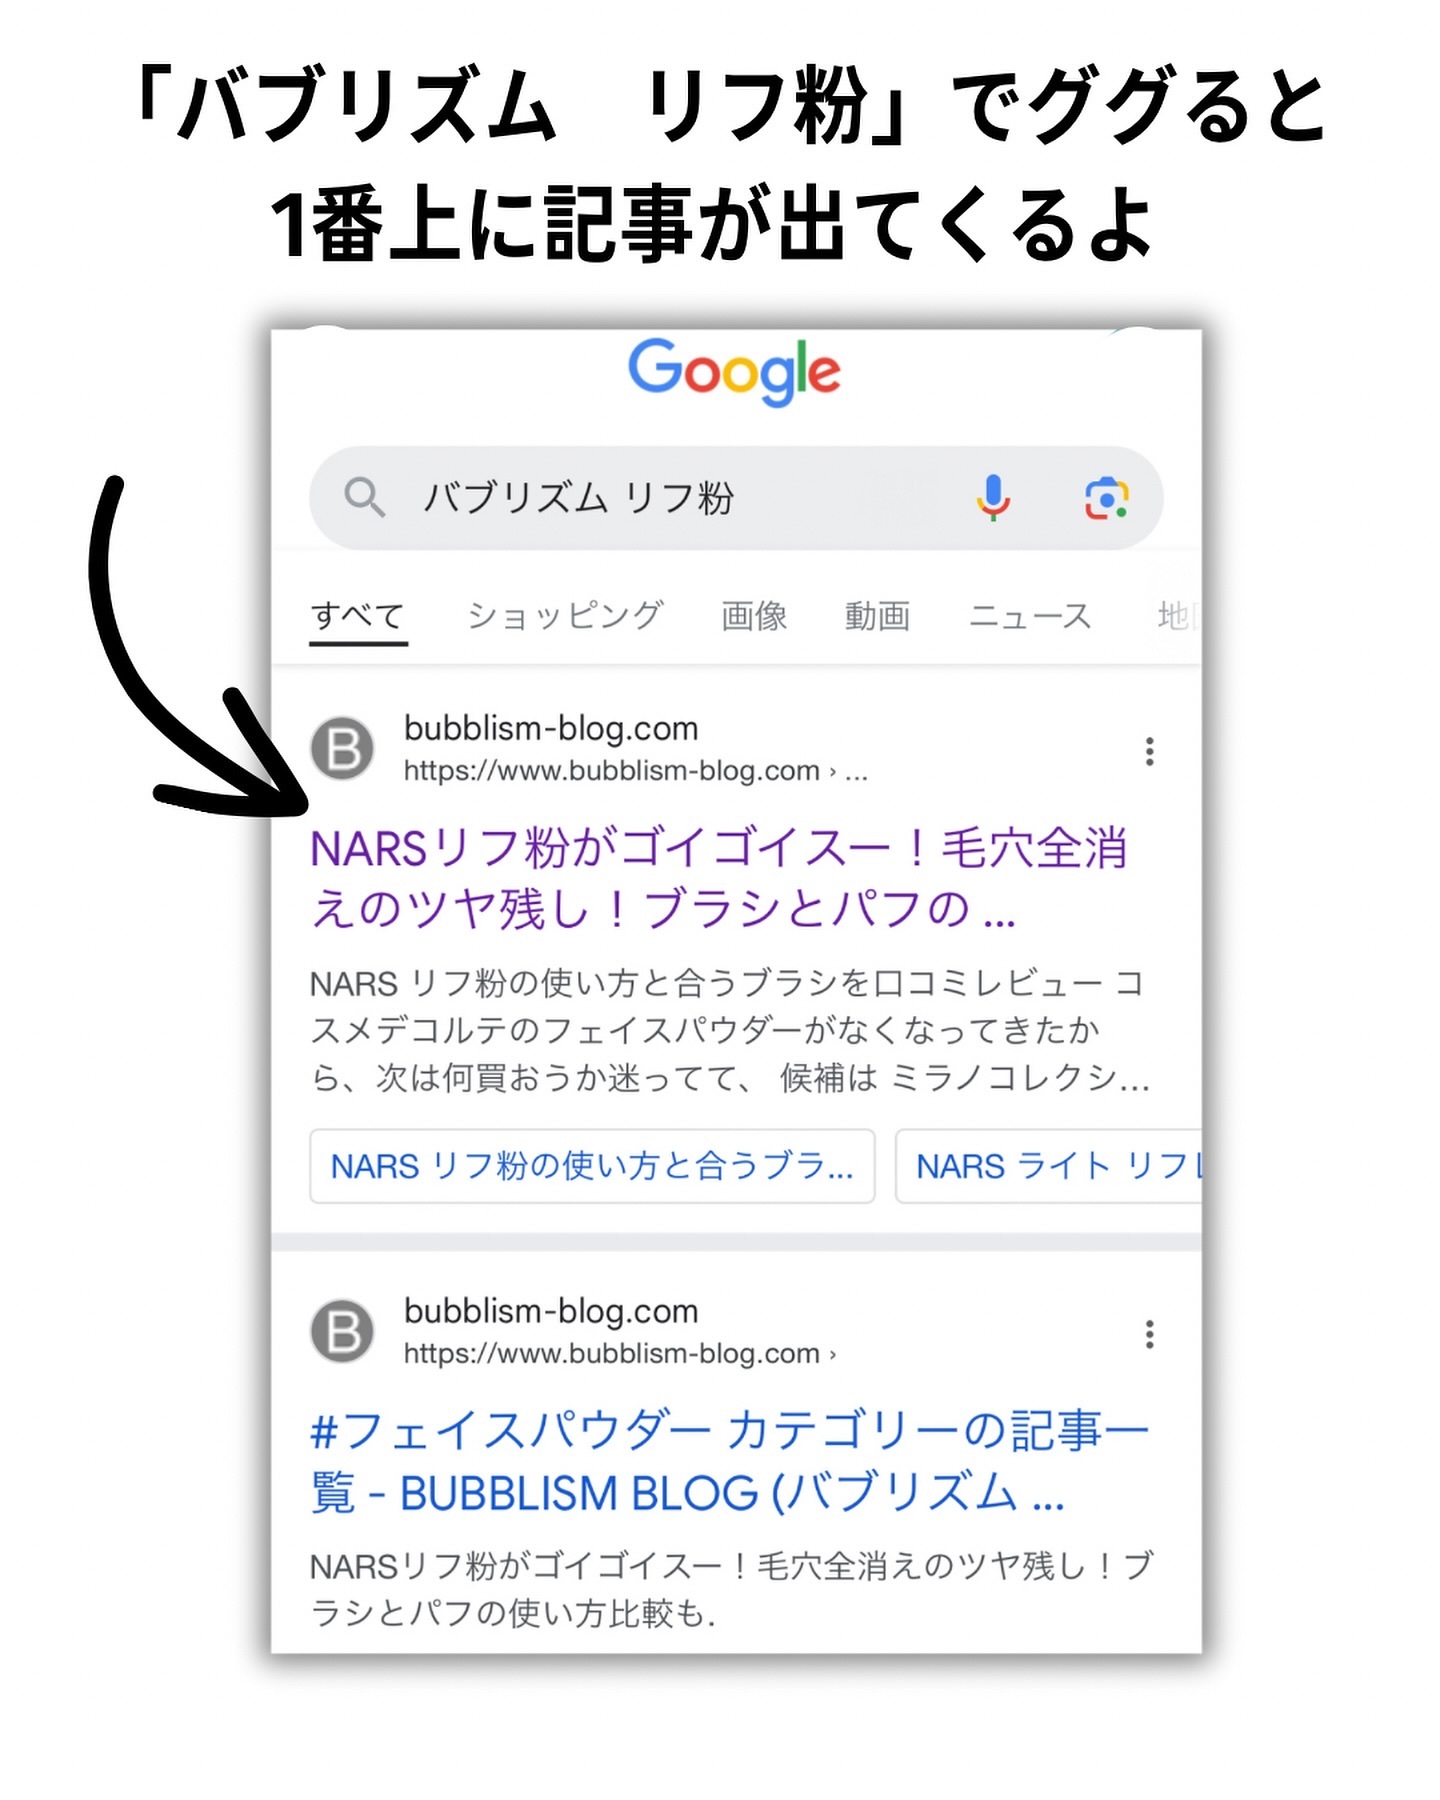Open Google Lens camera search
Screen dimensions: 1440x1800
coord(1106,498)
